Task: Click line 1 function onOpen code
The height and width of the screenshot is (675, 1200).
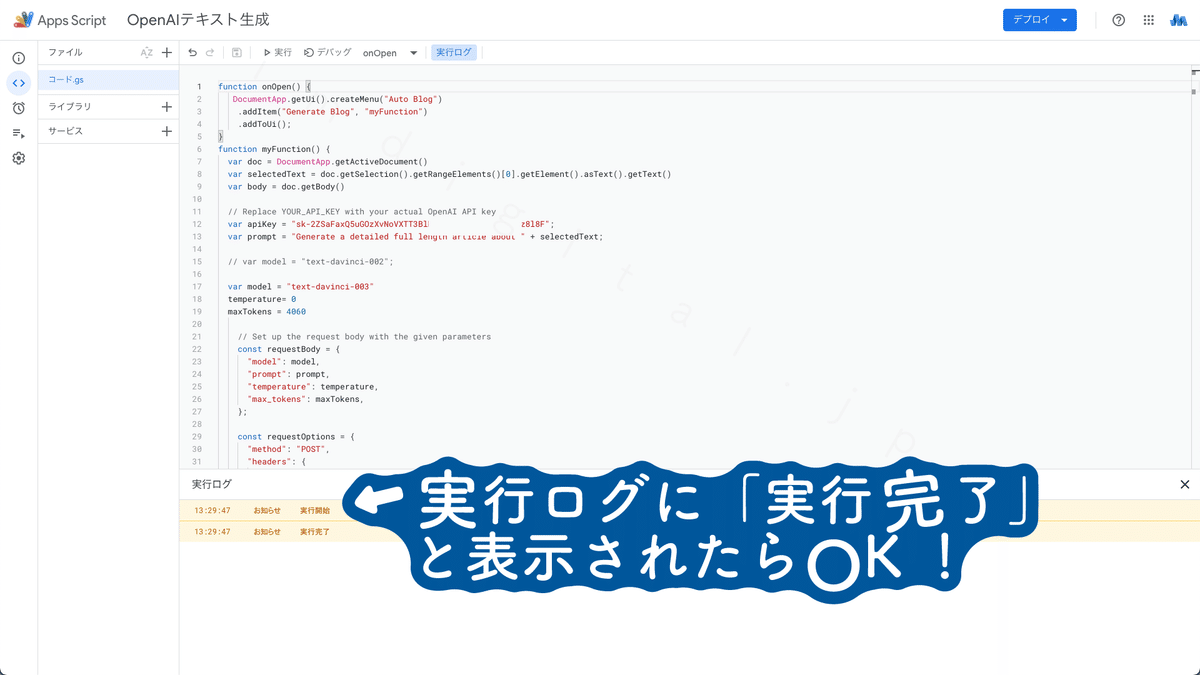Action: pos(265,87)
